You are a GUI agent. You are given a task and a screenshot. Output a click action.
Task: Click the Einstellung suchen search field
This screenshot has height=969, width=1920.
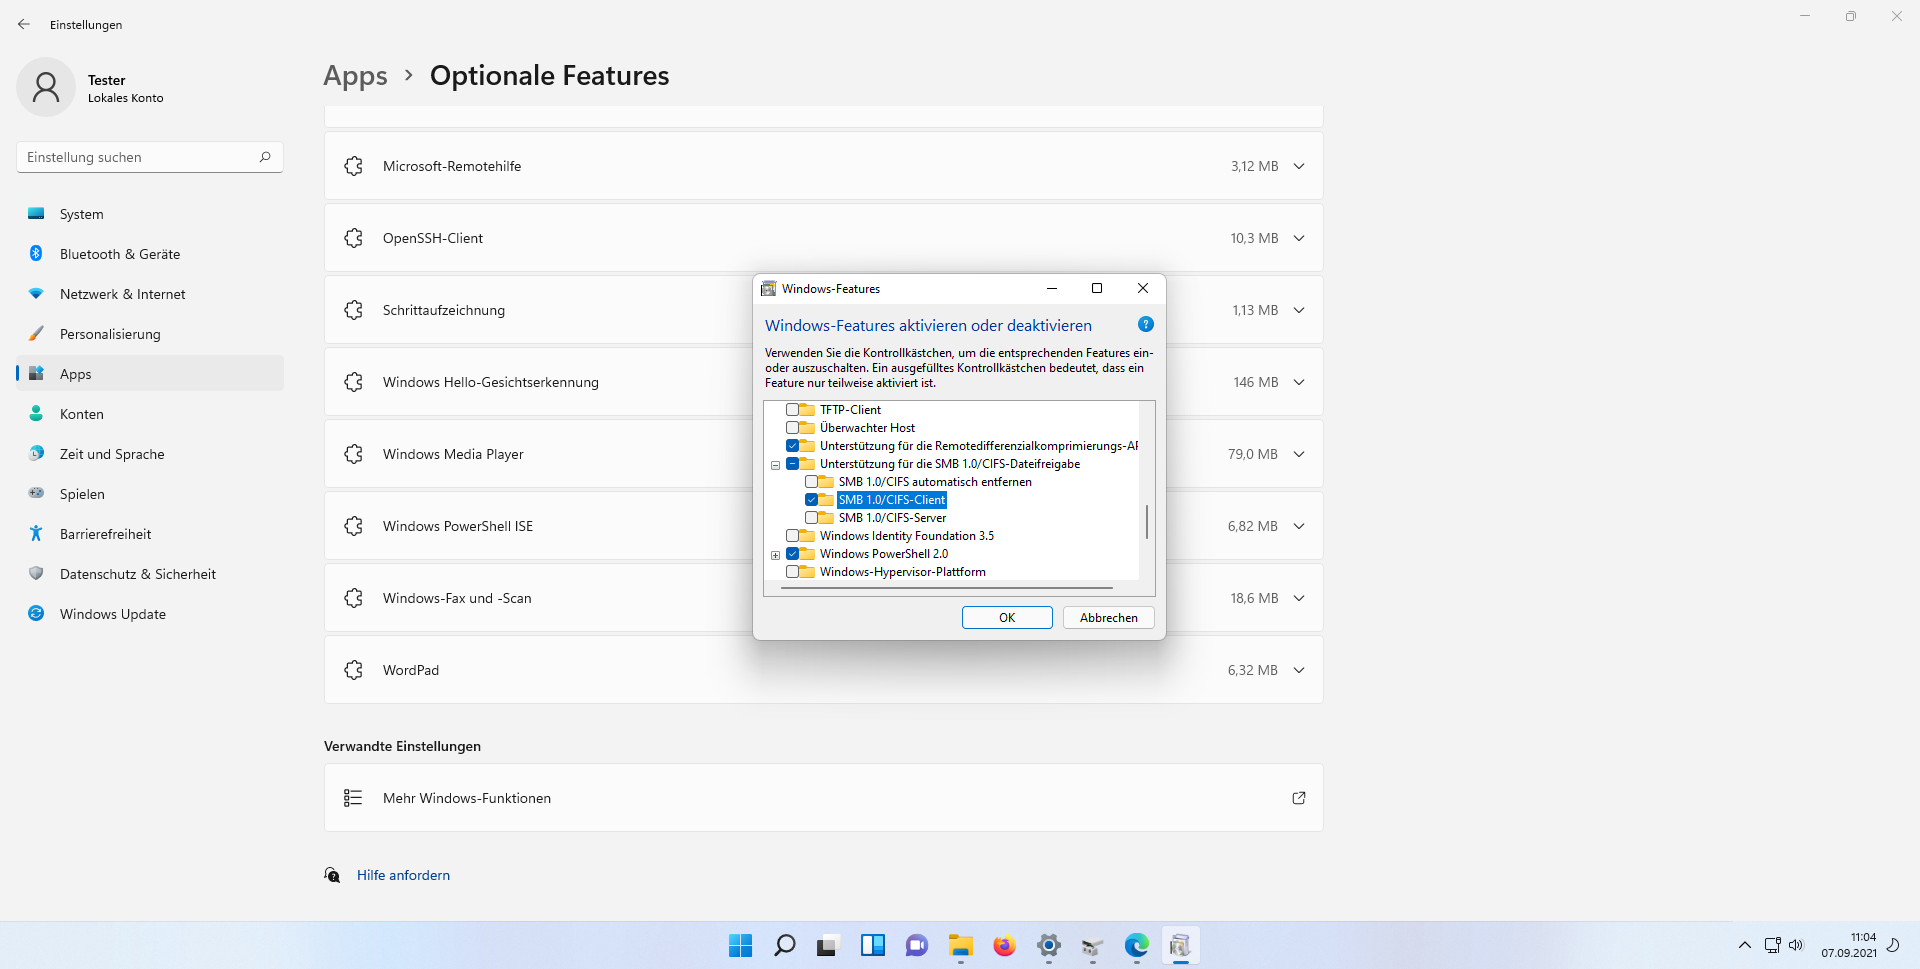click(150, 157)
